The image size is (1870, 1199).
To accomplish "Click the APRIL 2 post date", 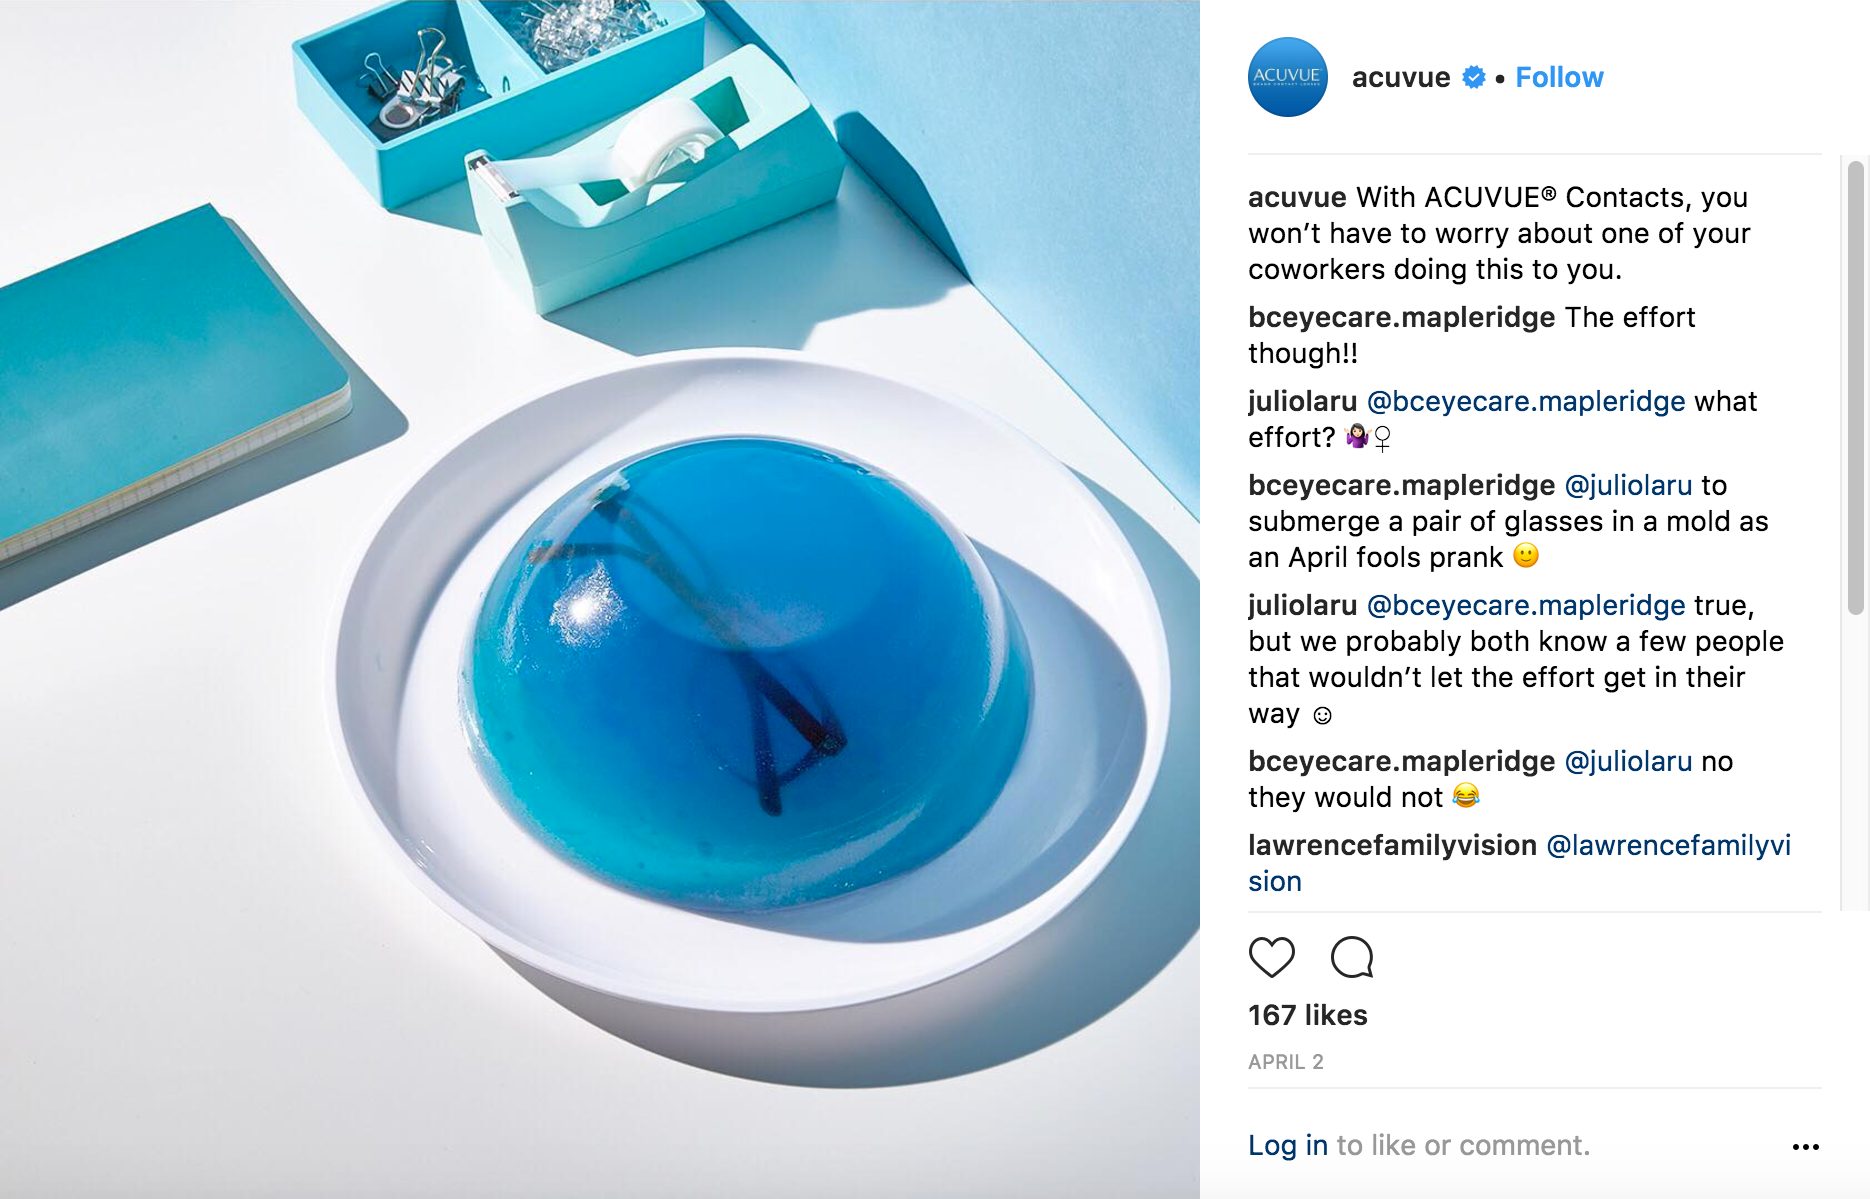I will 1285,1062.
